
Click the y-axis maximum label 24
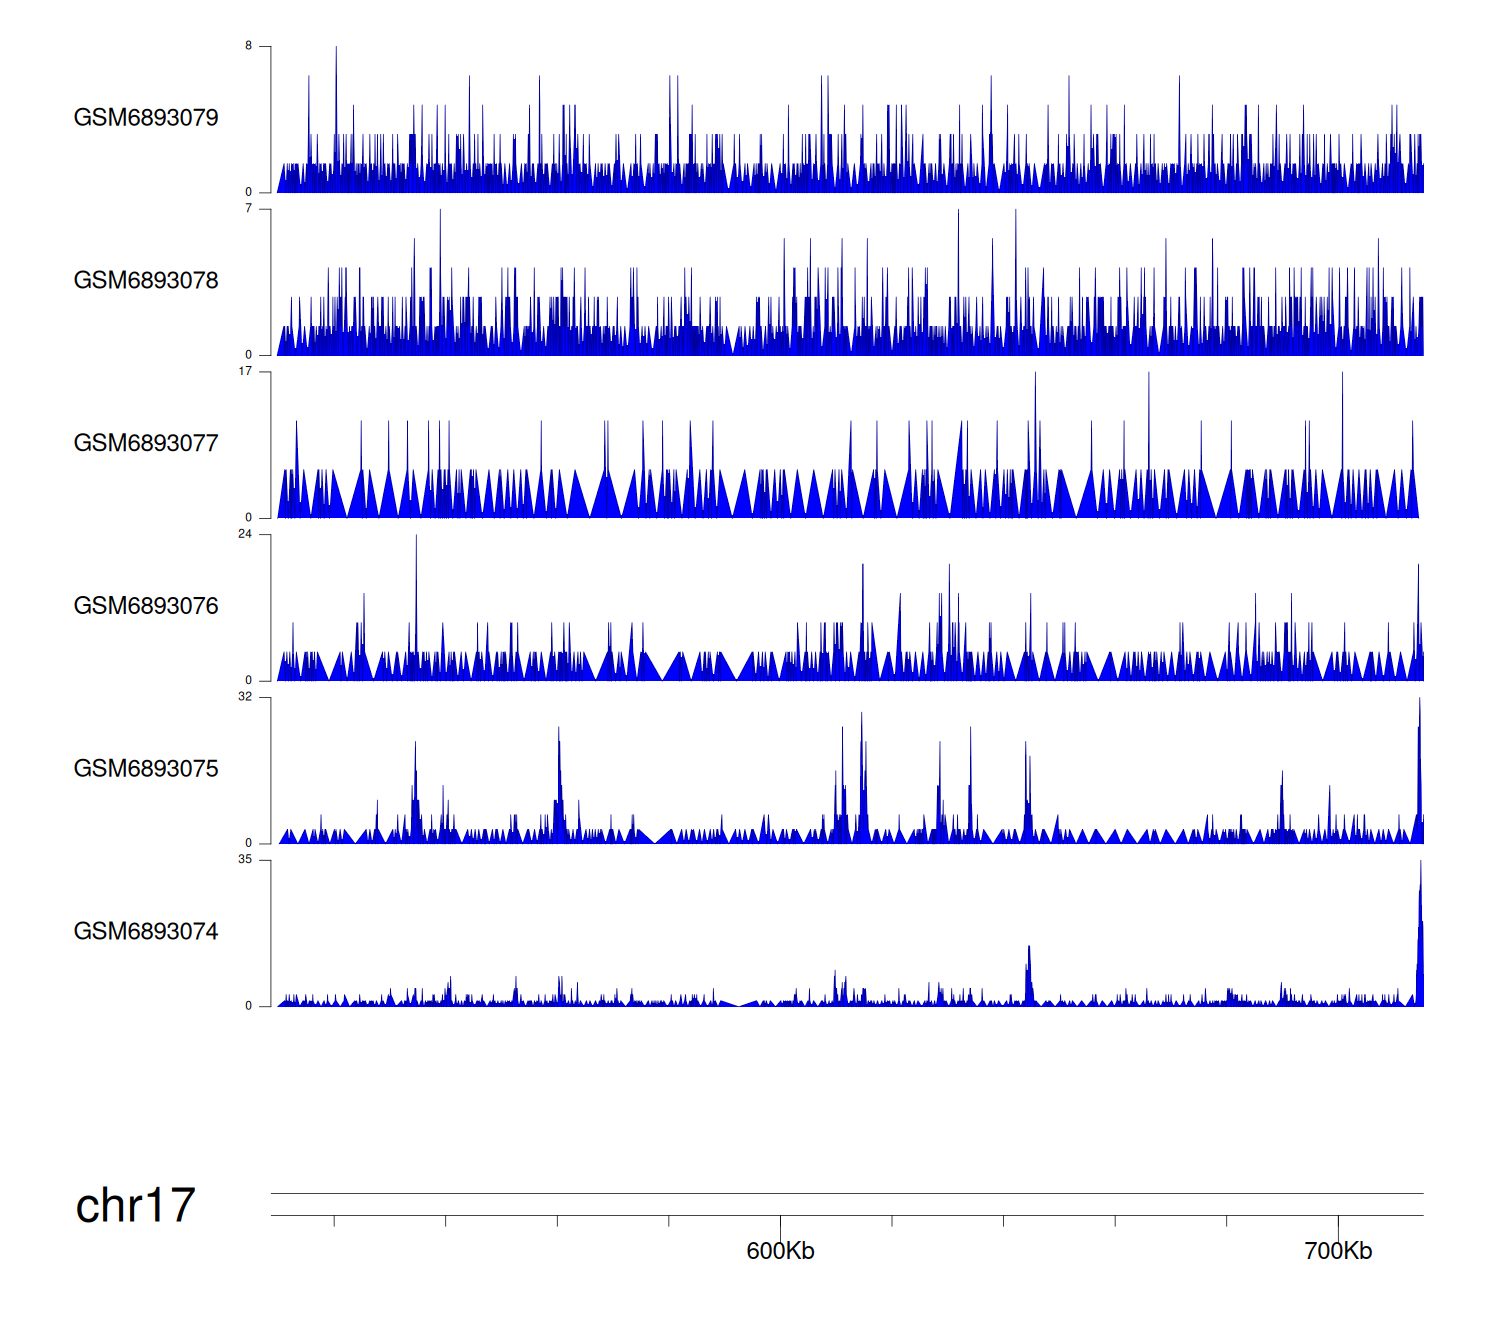click(245, 534)
